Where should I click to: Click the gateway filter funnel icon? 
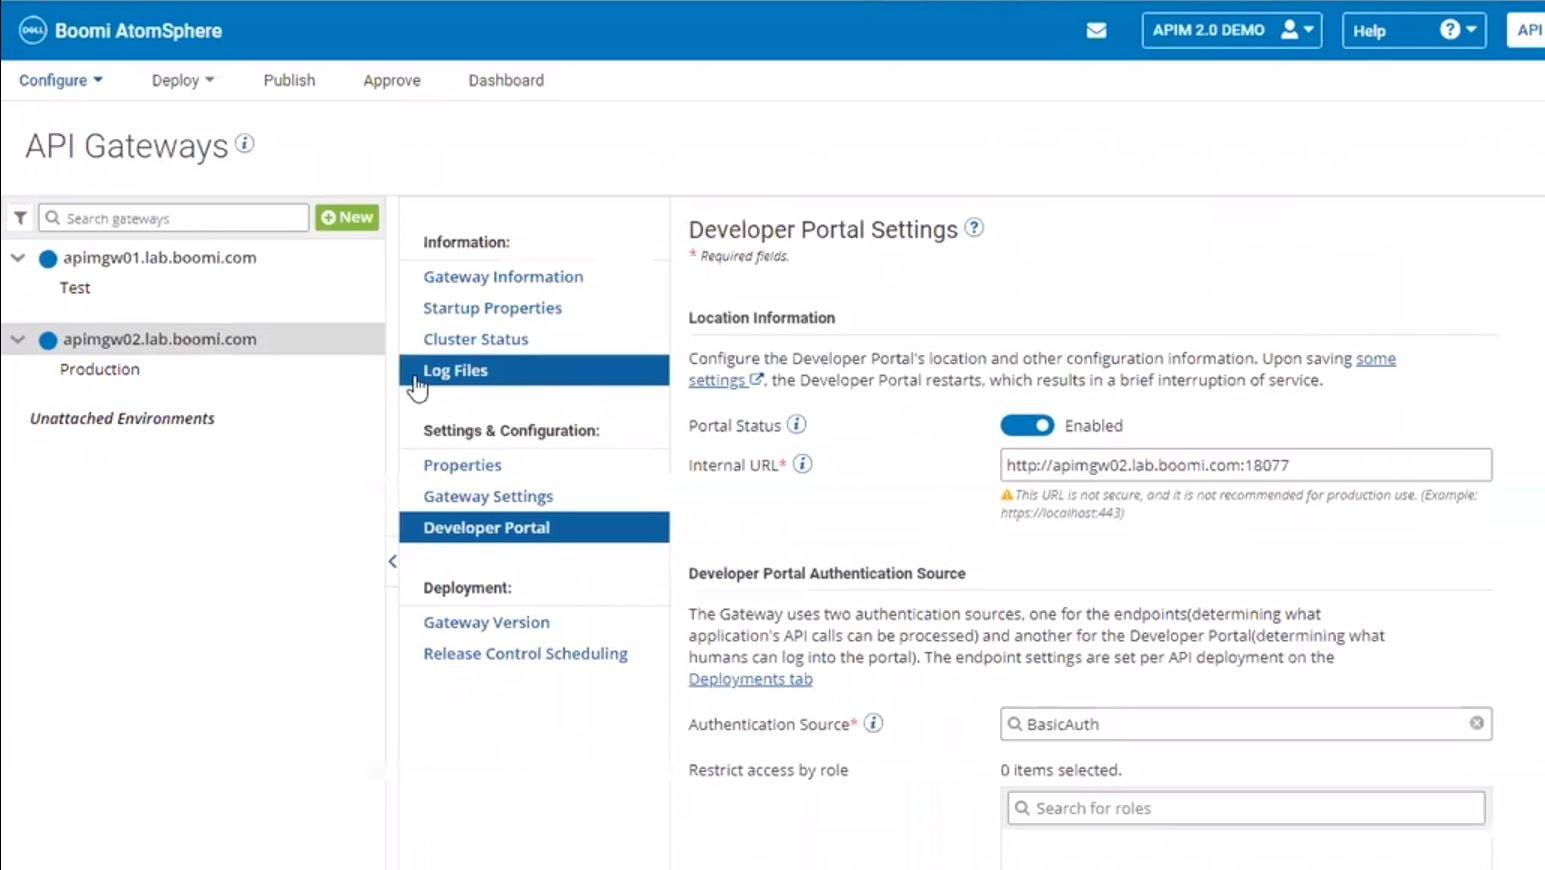coord(20,218)
